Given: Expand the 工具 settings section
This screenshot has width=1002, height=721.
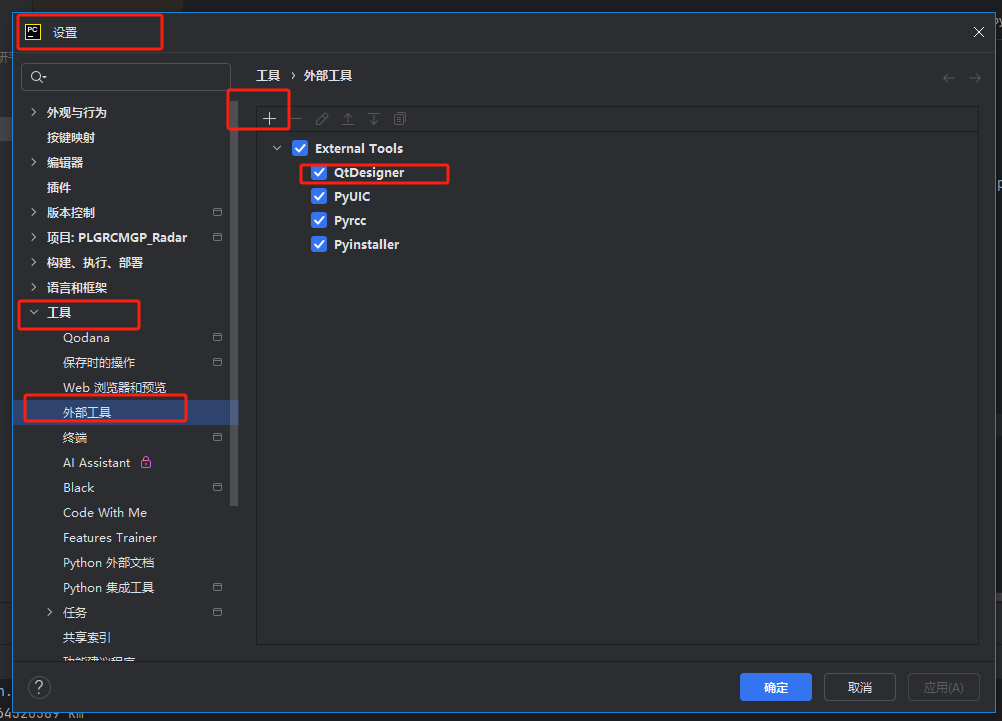Looking at the screenshot, I should (33, 312).
